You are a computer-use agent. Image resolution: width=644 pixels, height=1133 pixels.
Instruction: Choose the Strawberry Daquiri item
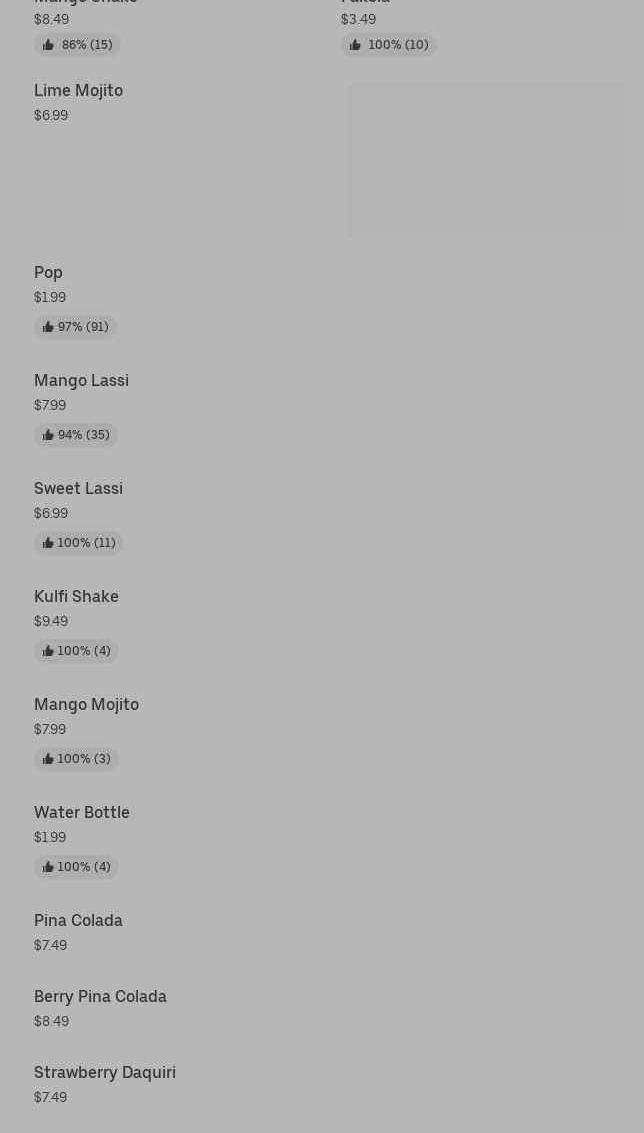(105, 1072)
